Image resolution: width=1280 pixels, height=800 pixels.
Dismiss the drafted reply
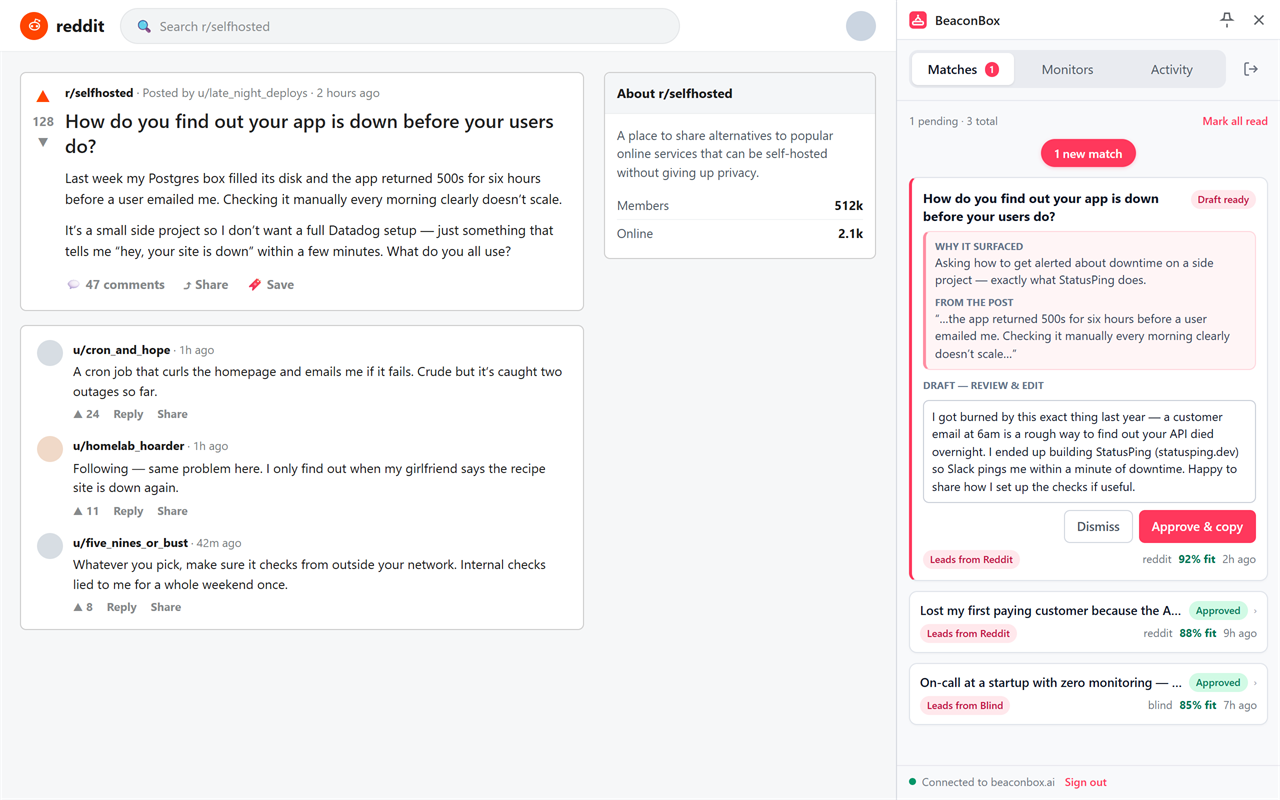pyautogui.click(x=1098, y=527)
